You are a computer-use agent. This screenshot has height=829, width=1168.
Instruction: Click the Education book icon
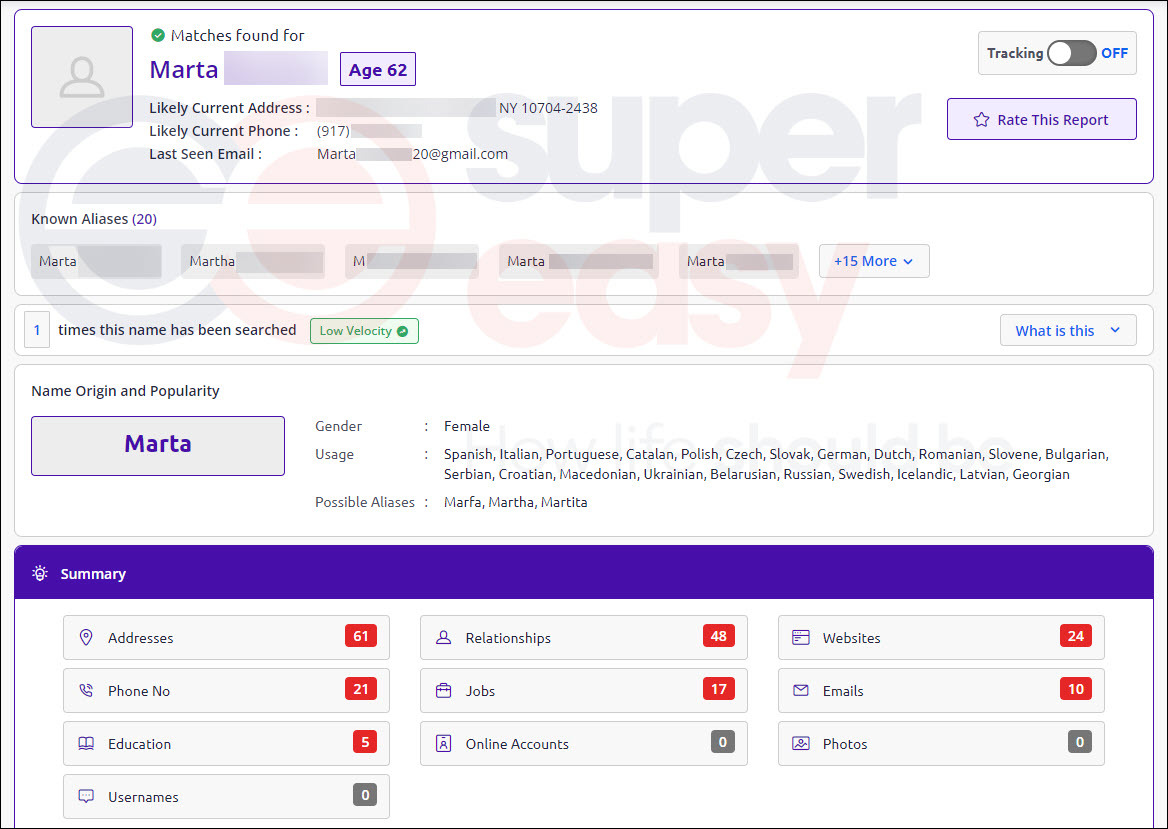[86, 743]
